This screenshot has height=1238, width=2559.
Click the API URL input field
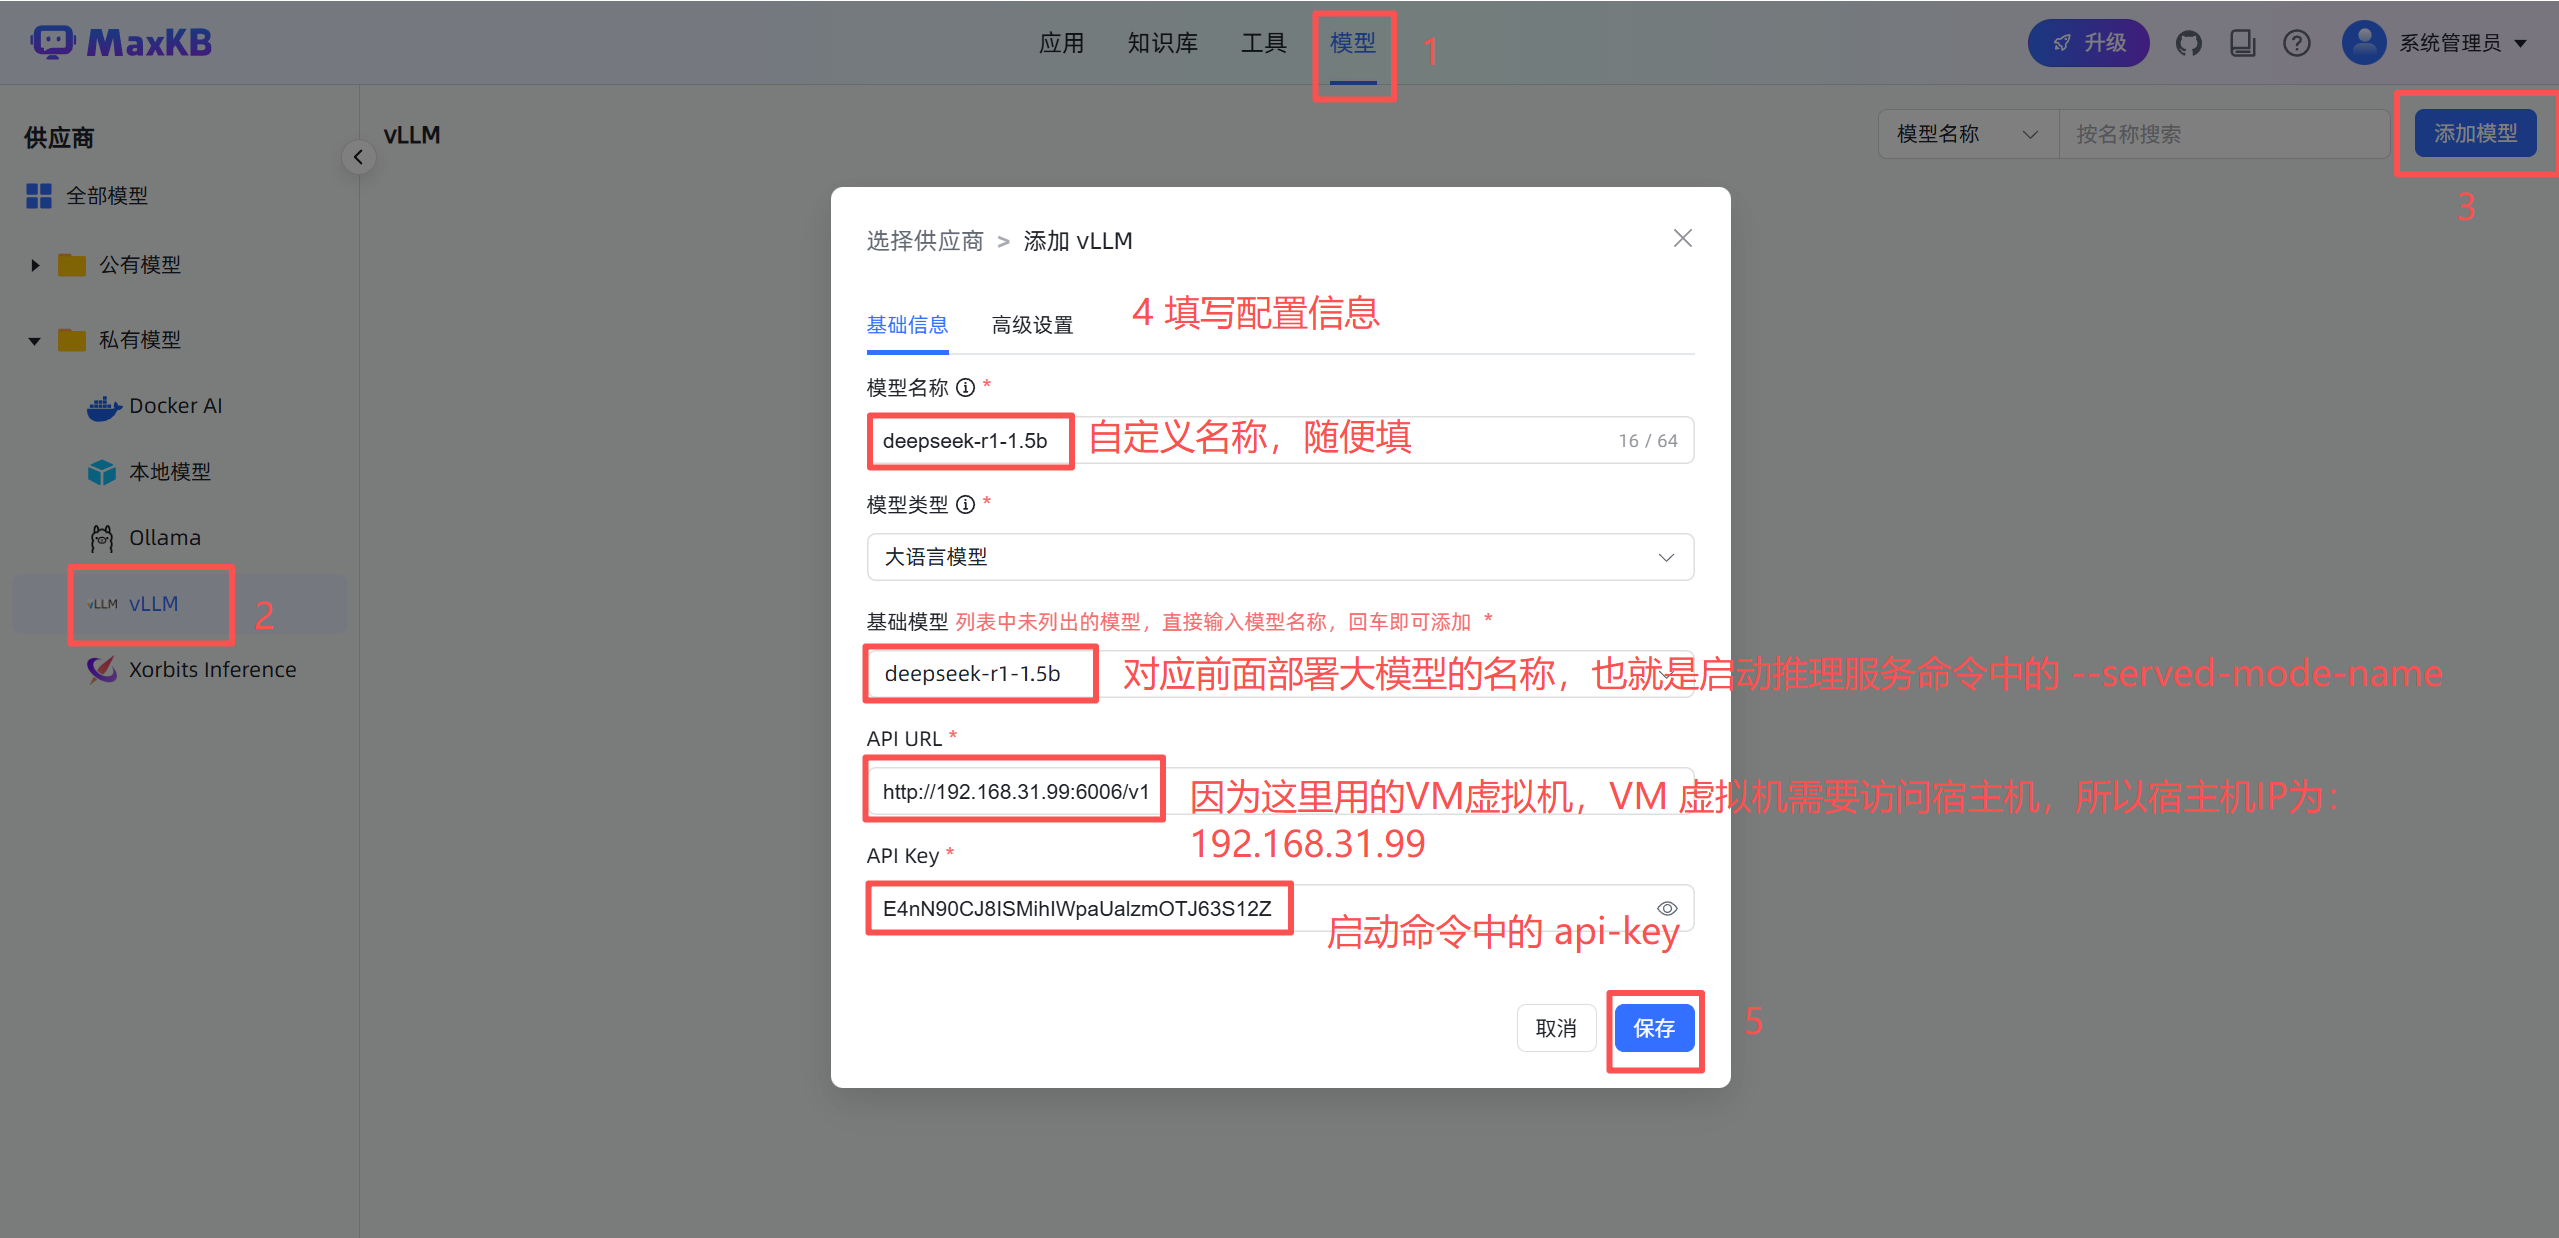[1015, 791]
